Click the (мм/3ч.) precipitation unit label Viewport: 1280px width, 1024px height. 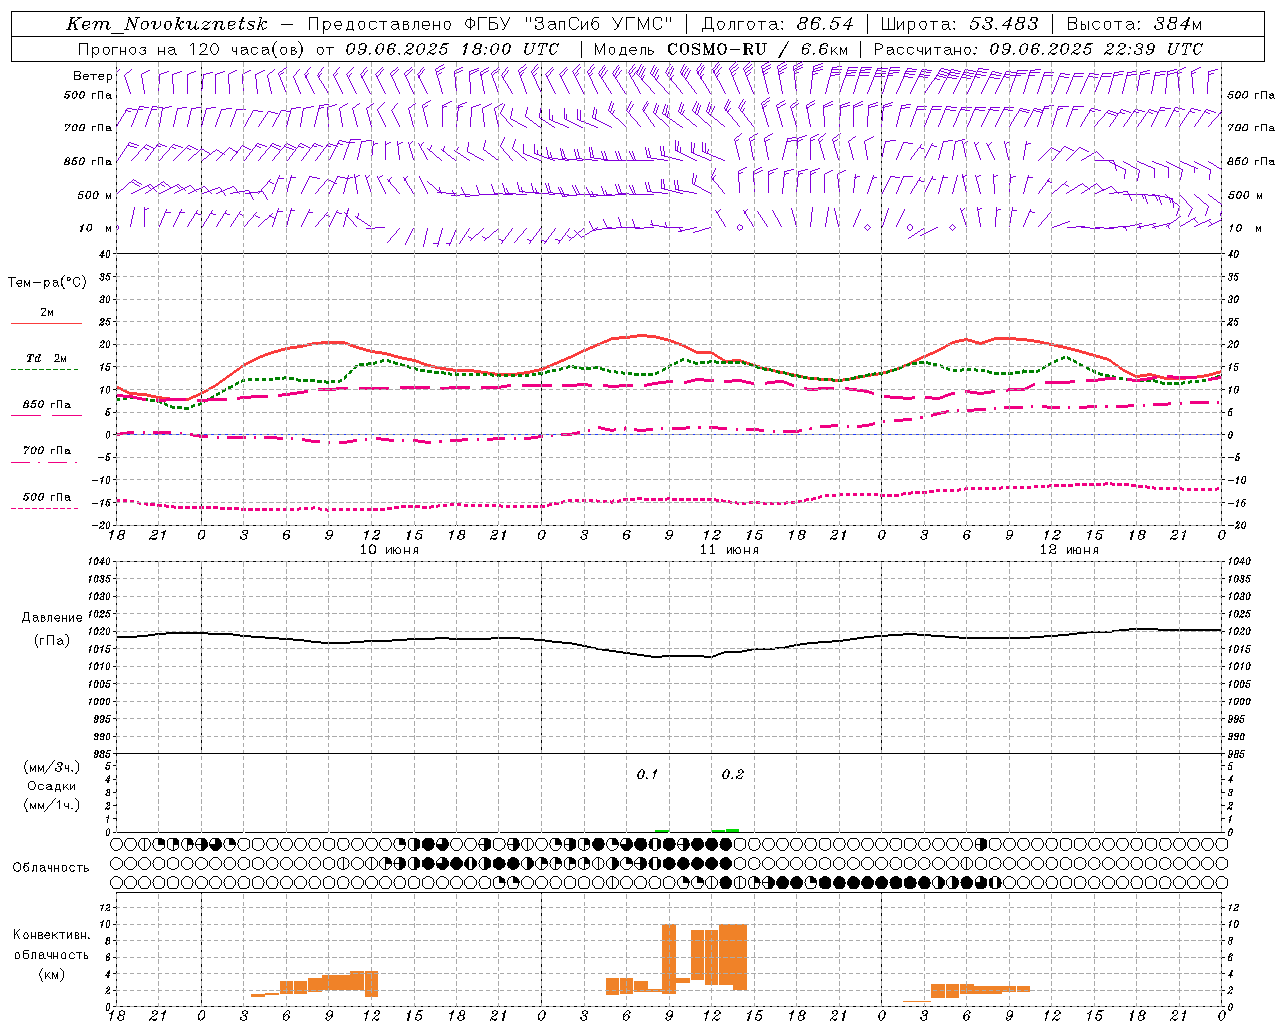click(x=51, y=768)
